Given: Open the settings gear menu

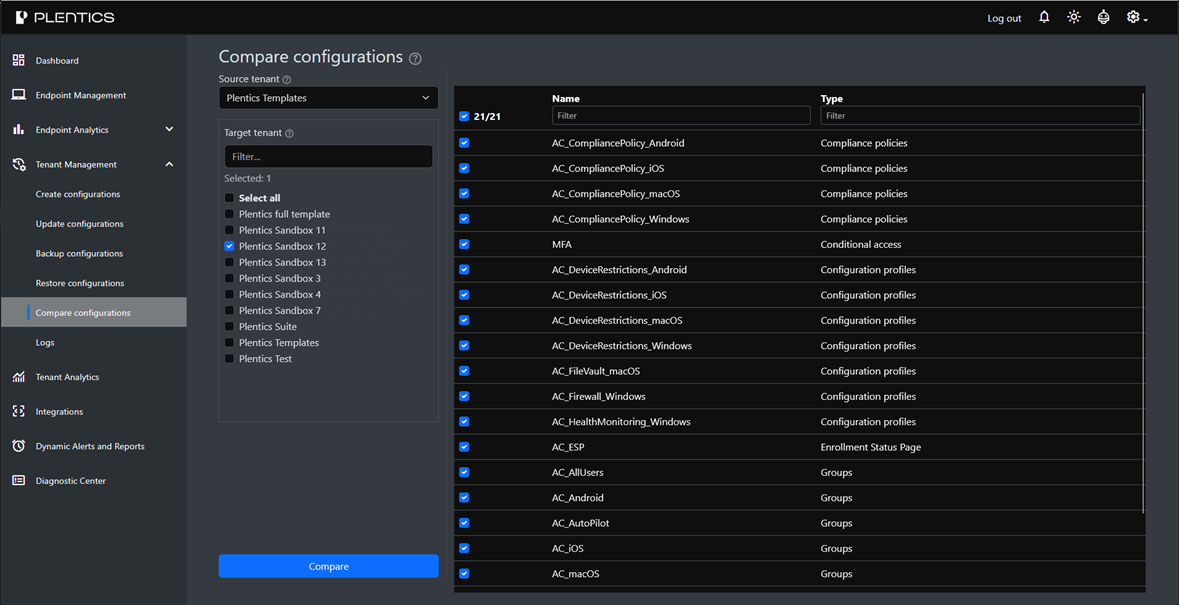Looking at the screenshot, I should (x=1135, y=17).
